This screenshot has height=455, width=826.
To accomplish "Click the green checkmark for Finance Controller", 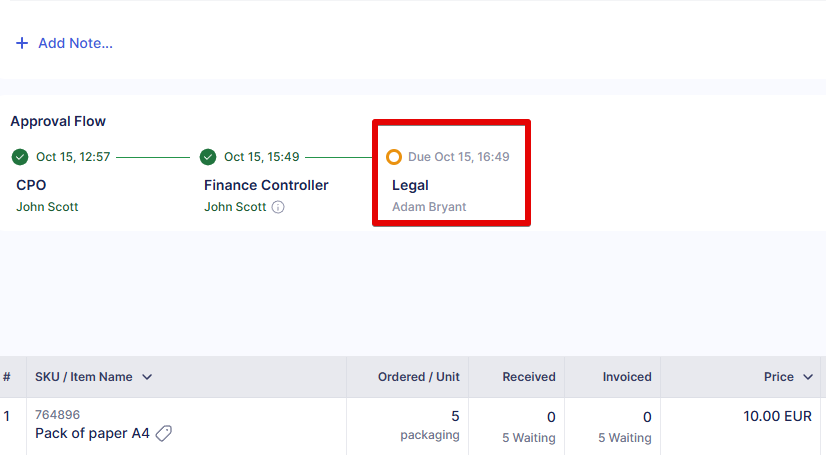I will point(208,157).
